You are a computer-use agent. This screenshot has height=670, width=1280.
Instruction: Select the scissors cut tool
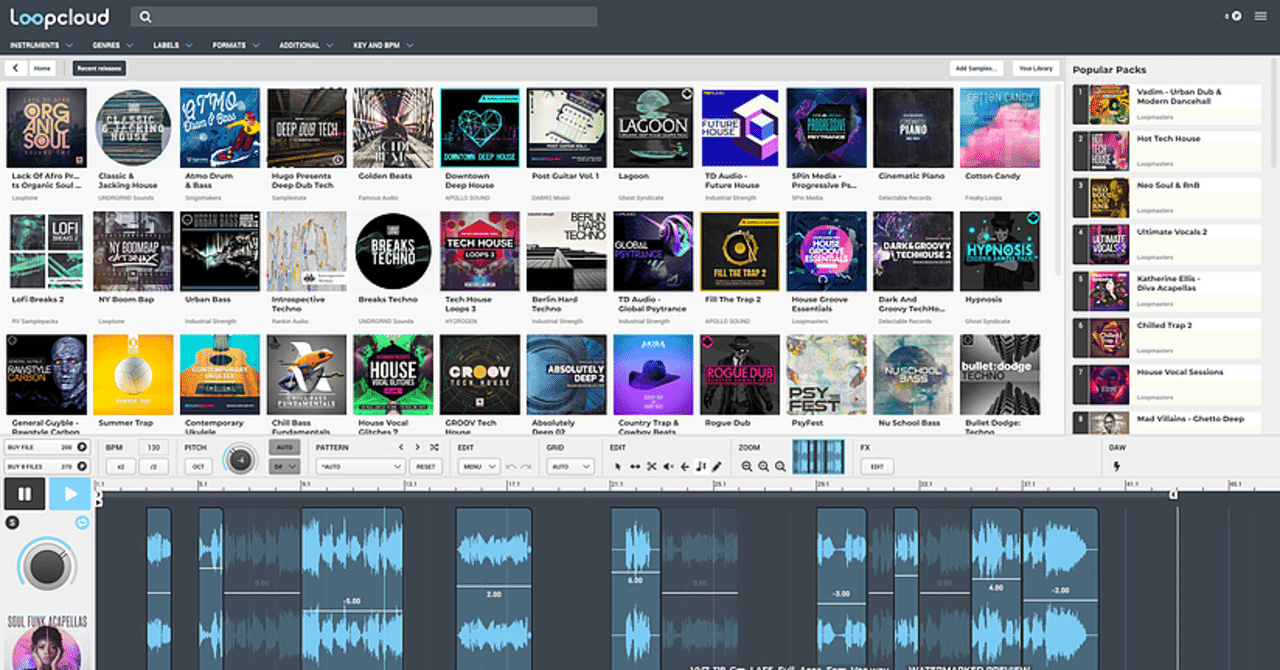tap(651, 466)
